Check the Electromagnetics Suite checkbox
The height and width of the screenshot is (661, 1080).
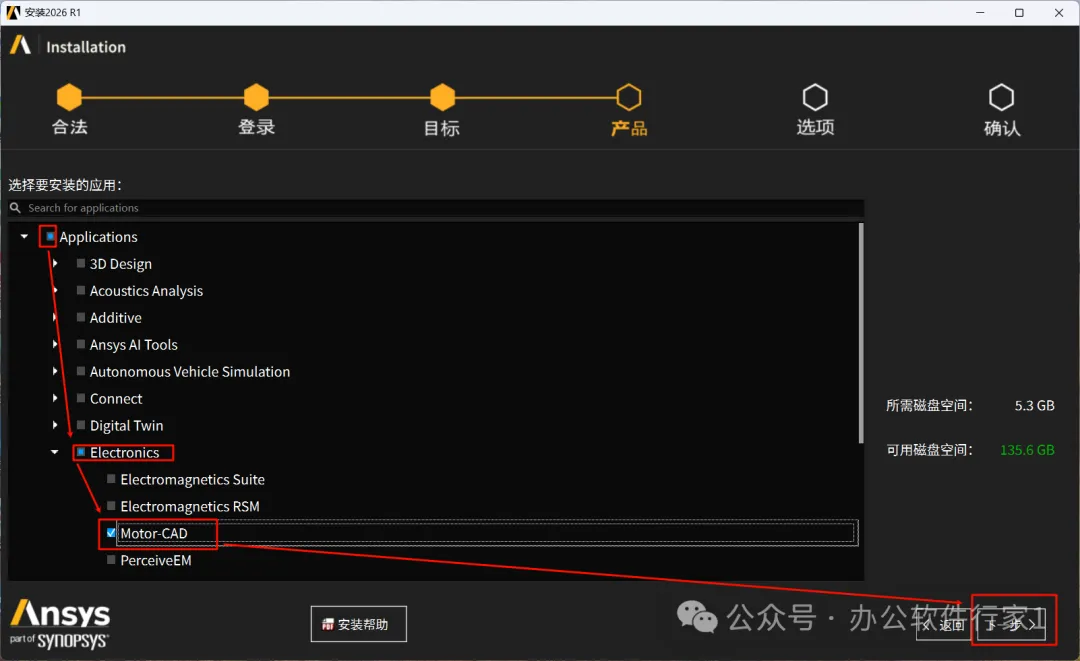point(111,479)
